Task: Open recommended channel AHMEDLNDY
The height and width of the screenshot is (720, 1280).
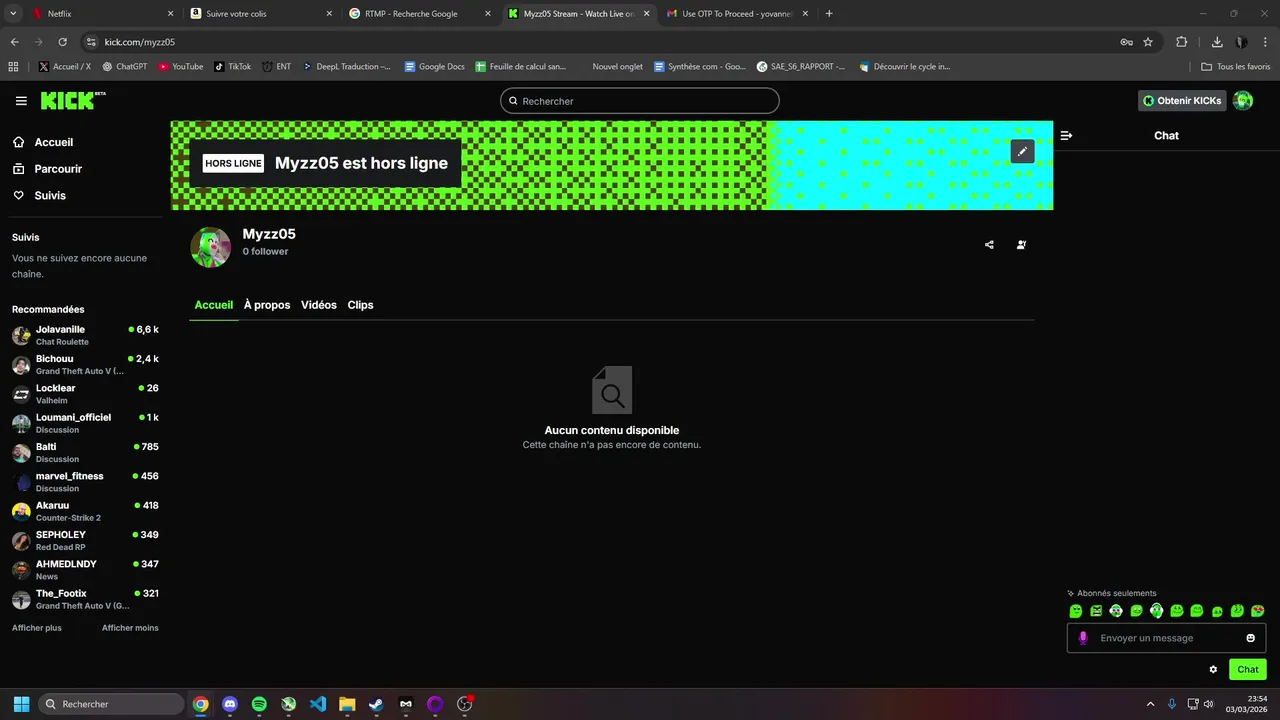Action: 85,569
